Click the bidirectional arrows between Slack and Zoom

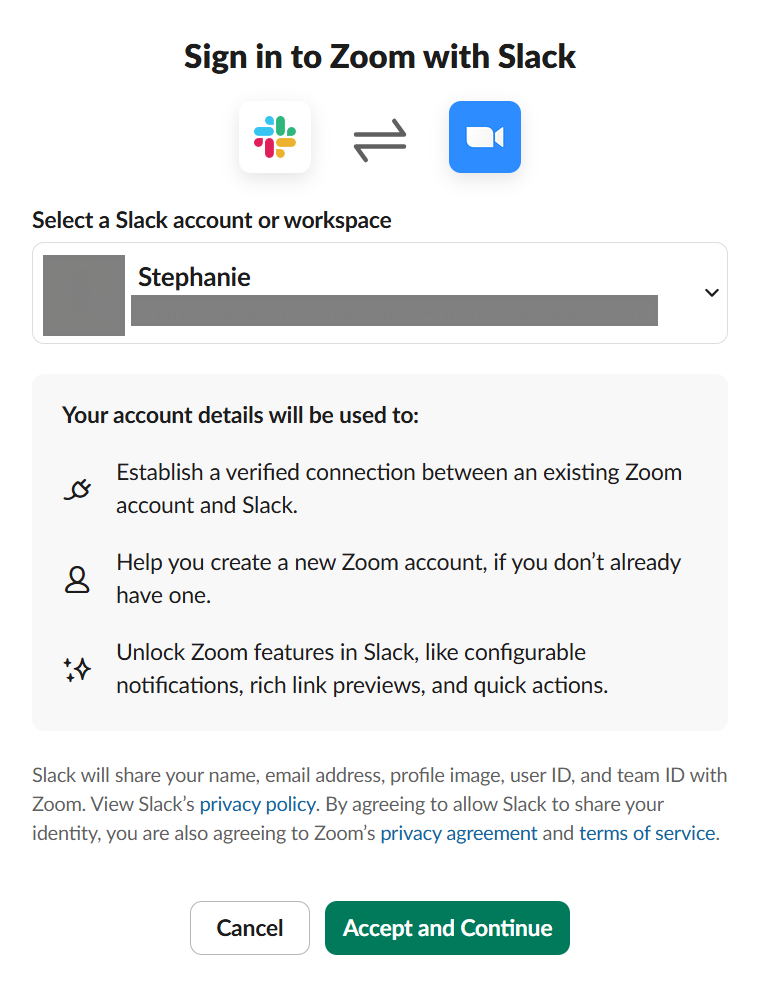click(x=379, y=137)
